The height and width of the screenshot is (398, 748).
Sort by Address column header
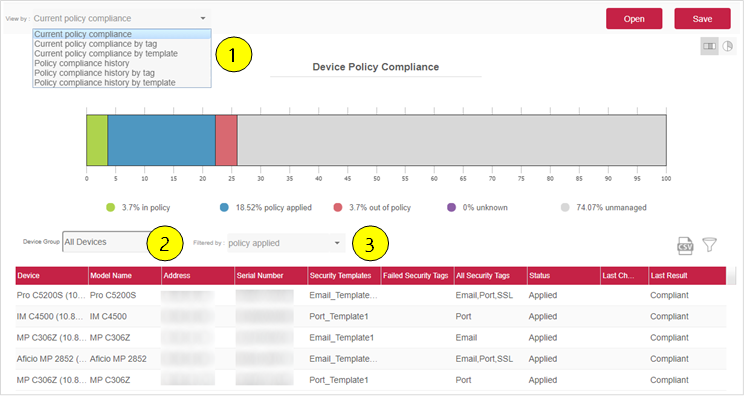pyautogui.click(x=199, y=277)
